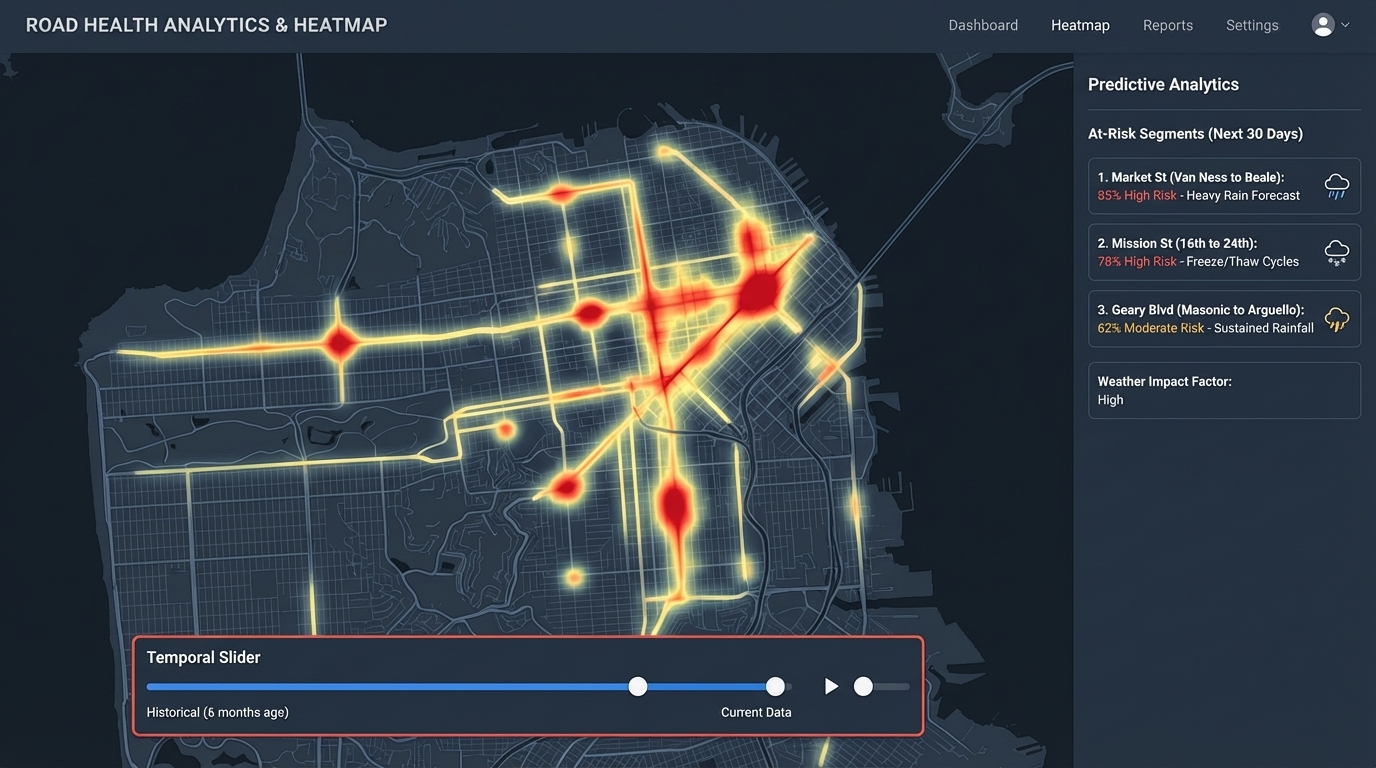Click the Current Data slider handle
1376x768 pixels.
point(775,686)
